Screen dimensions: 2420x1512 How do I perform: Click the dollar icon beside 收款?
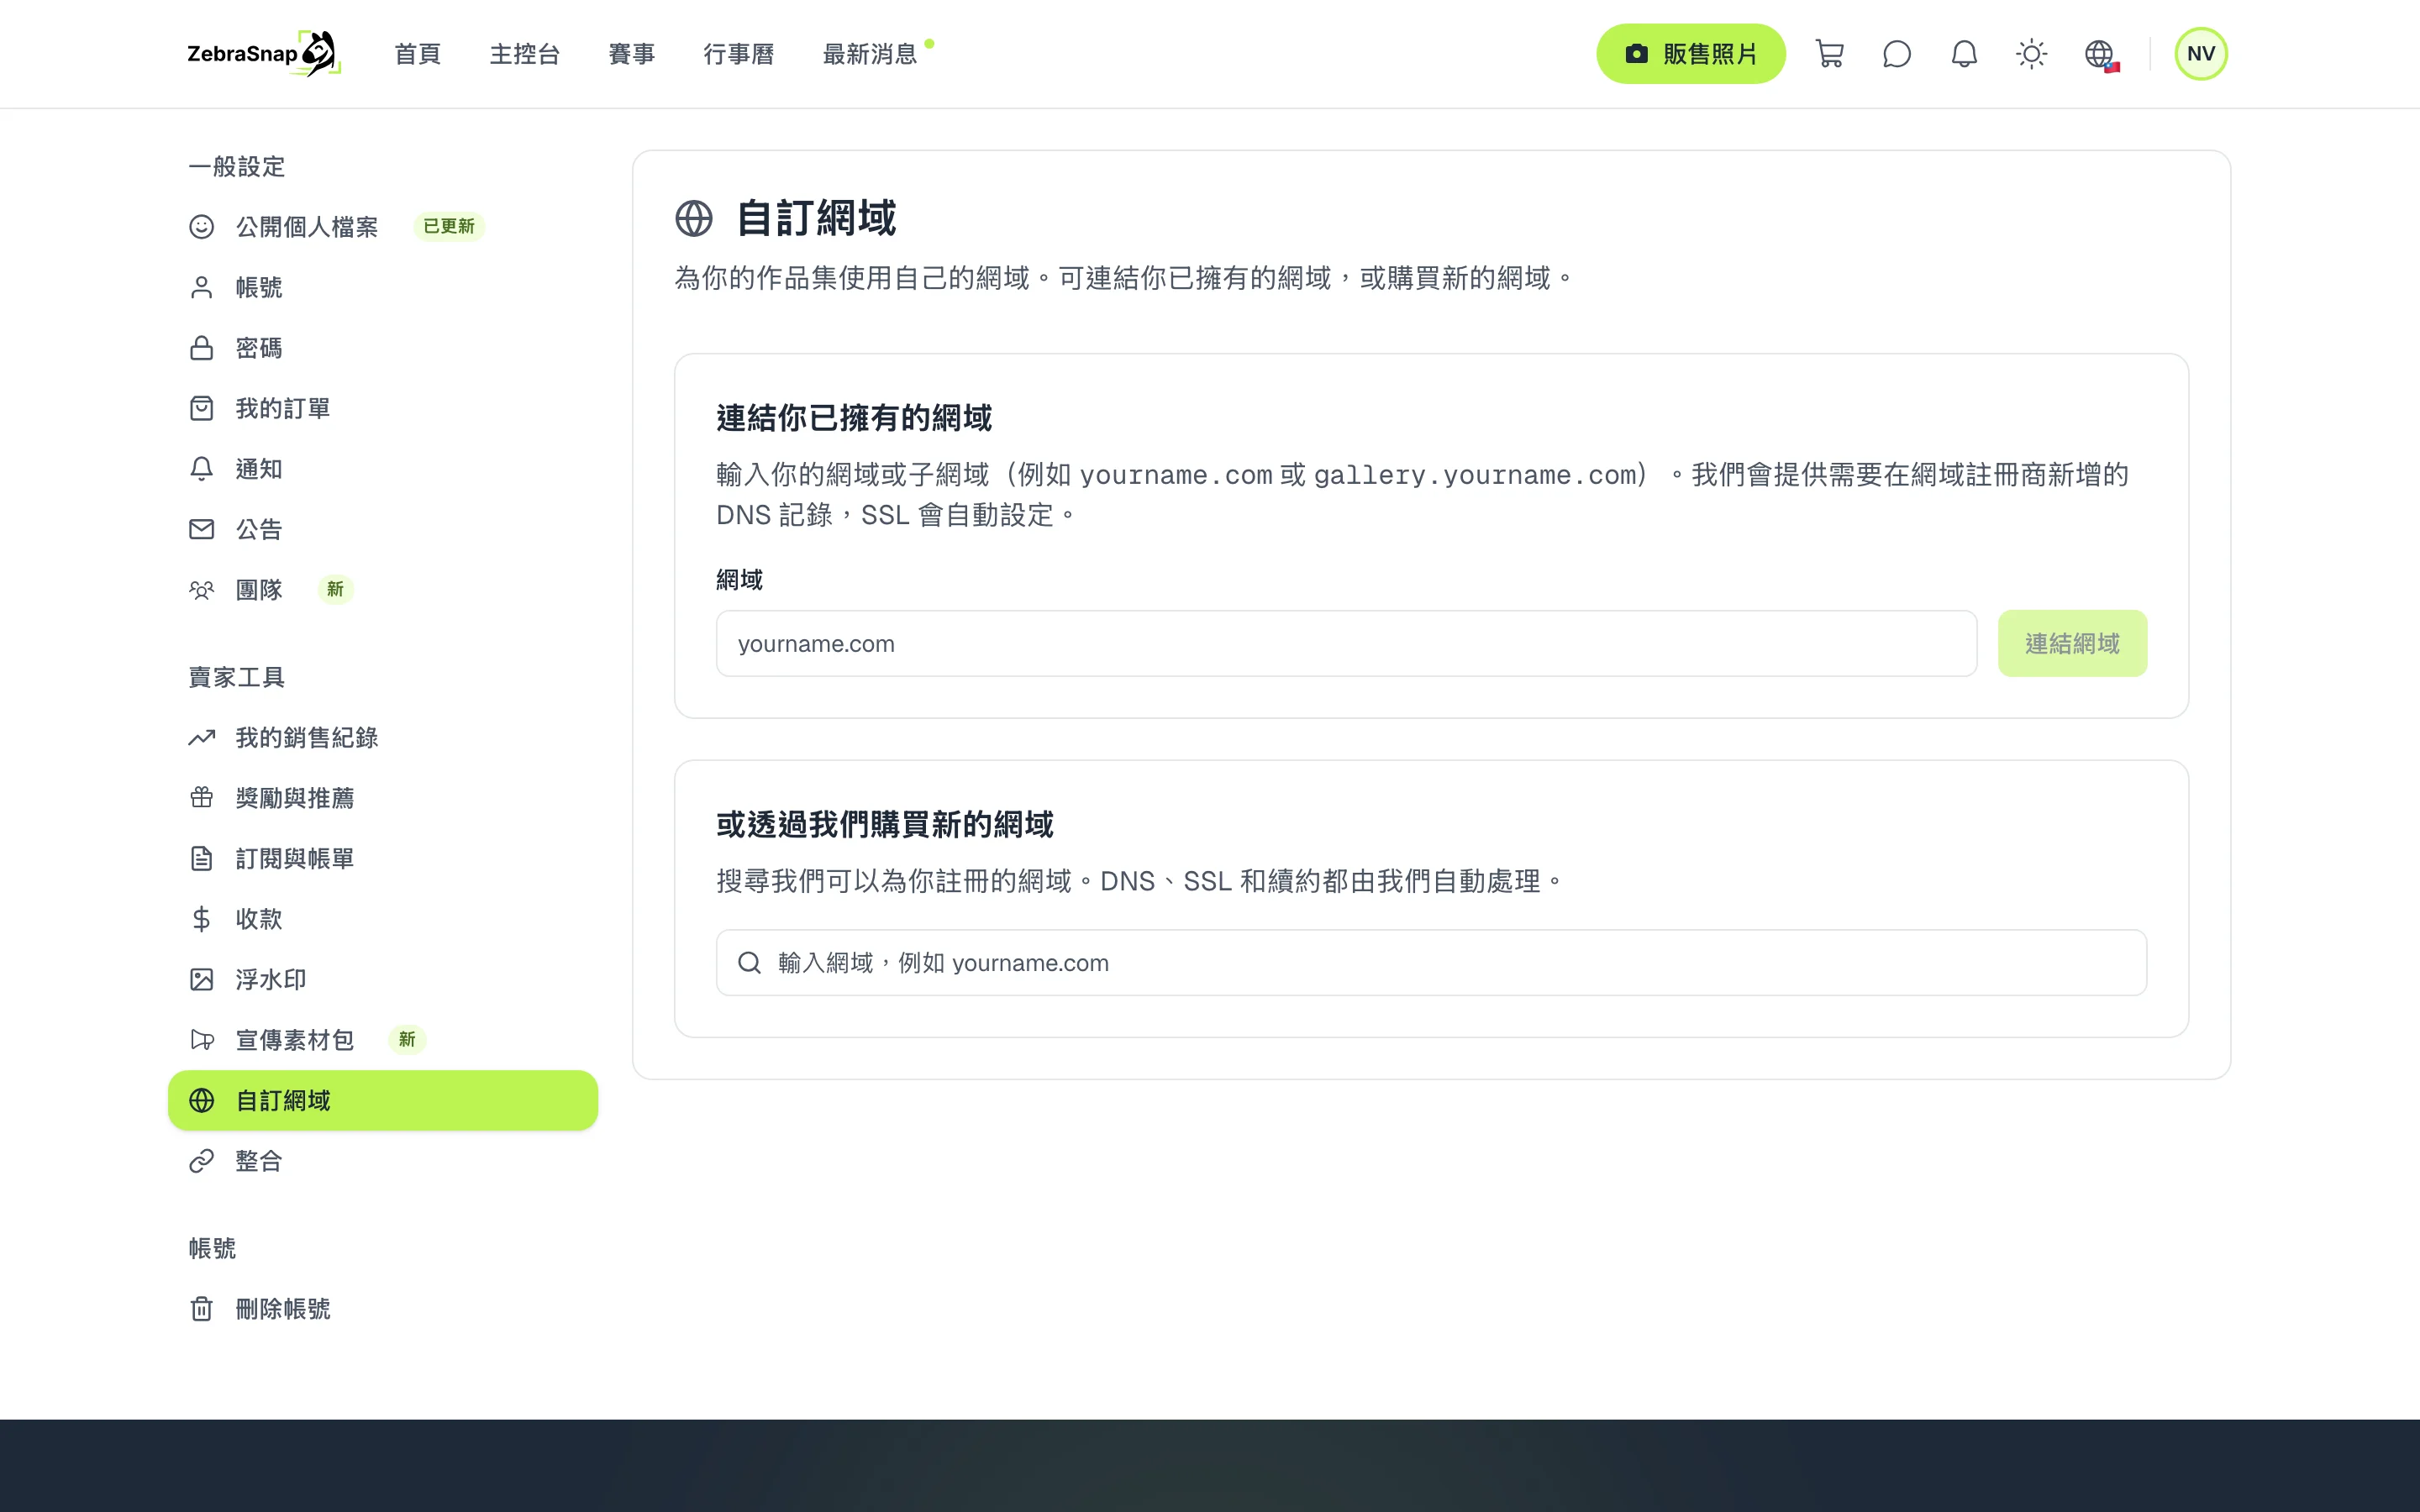coord(202,919)
